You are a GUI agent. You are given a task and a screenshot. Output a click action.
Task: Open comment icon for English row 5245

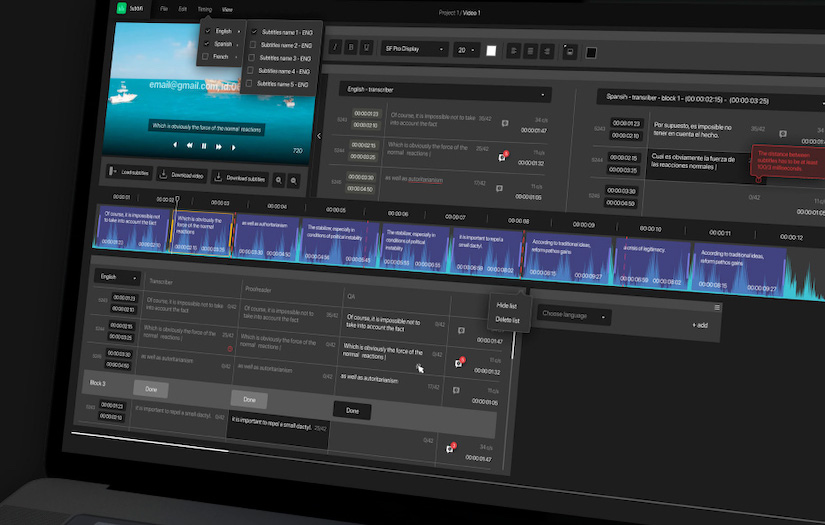click(x=499, y=188)
